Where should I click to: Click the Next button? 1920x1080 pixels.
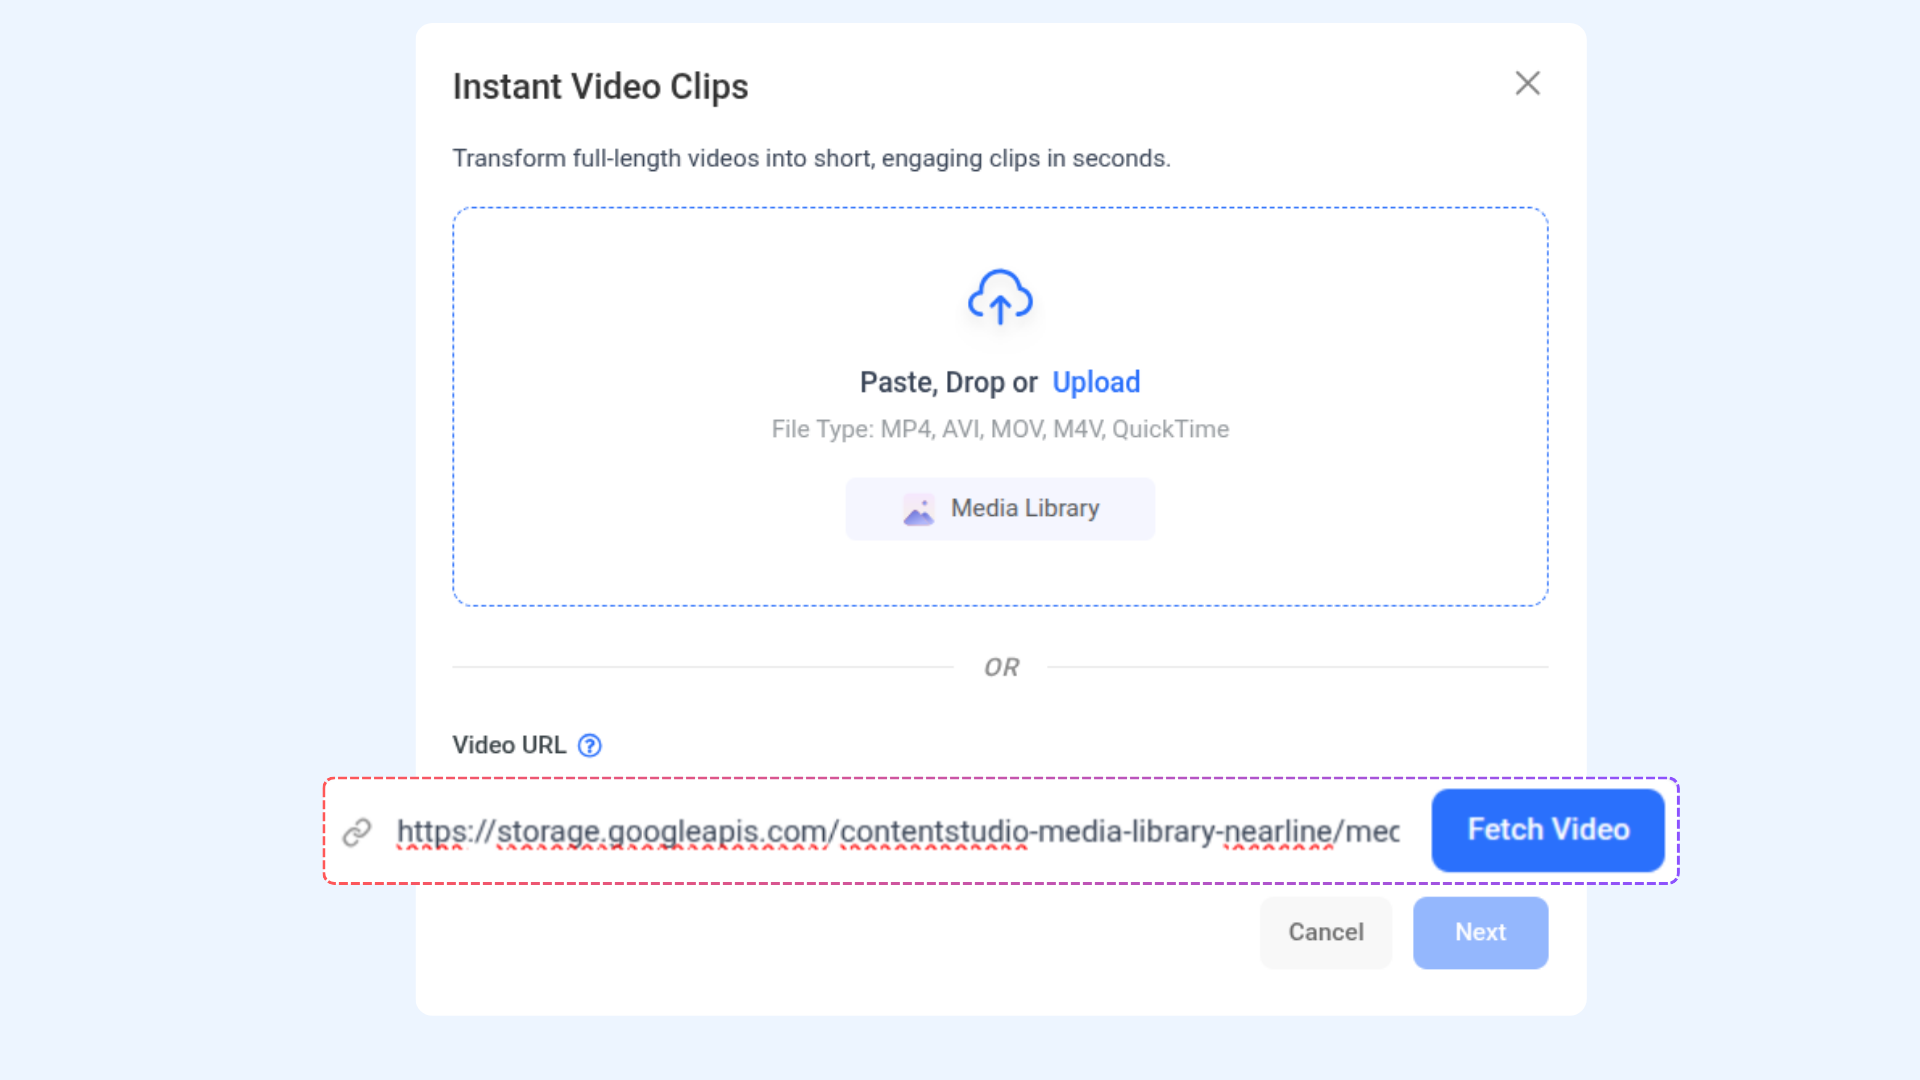click(x=1480, y=932)
